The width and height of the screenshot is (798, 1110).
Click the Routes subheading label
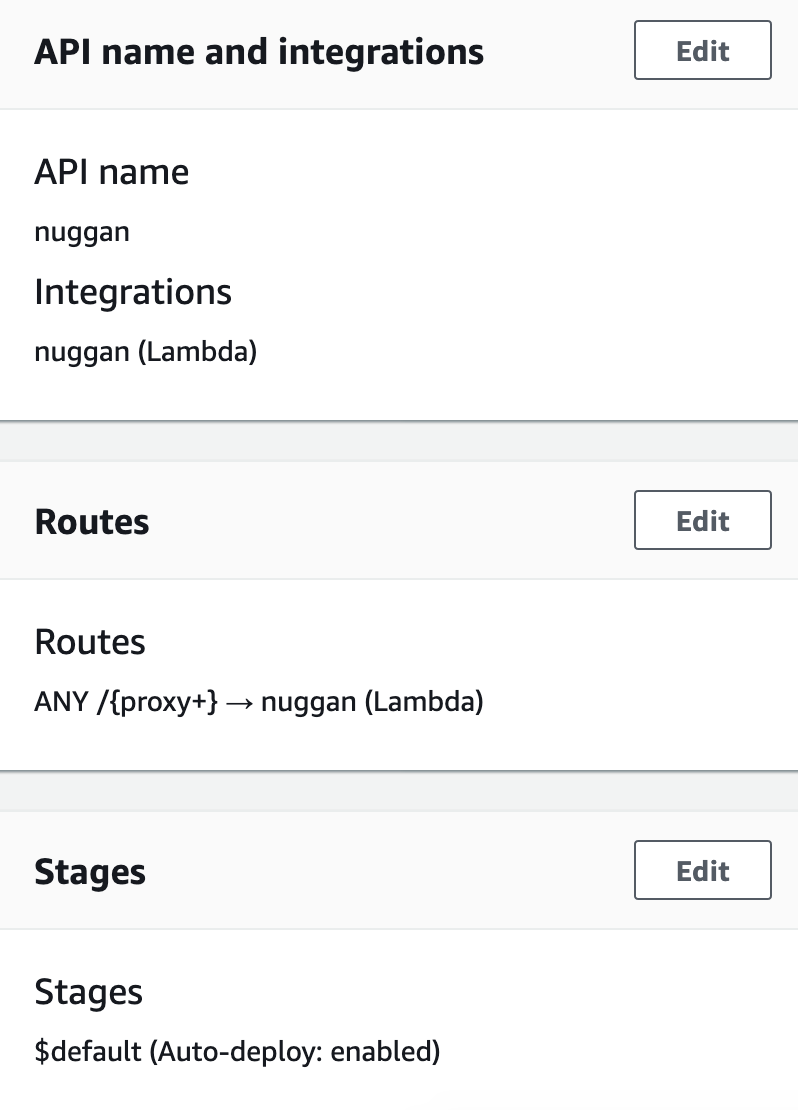pyautogui.click(x=89, y=641)
